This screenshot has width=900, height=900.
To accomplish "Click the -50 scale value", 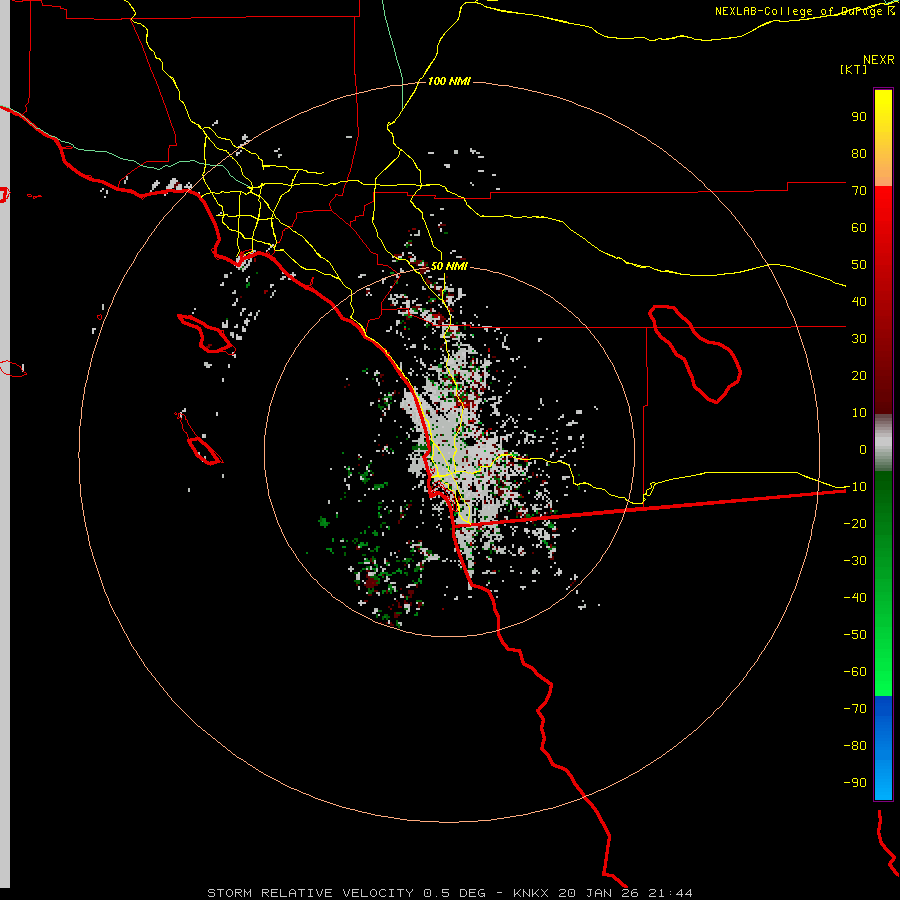I will pyautogui.click(x=855, y=635).
